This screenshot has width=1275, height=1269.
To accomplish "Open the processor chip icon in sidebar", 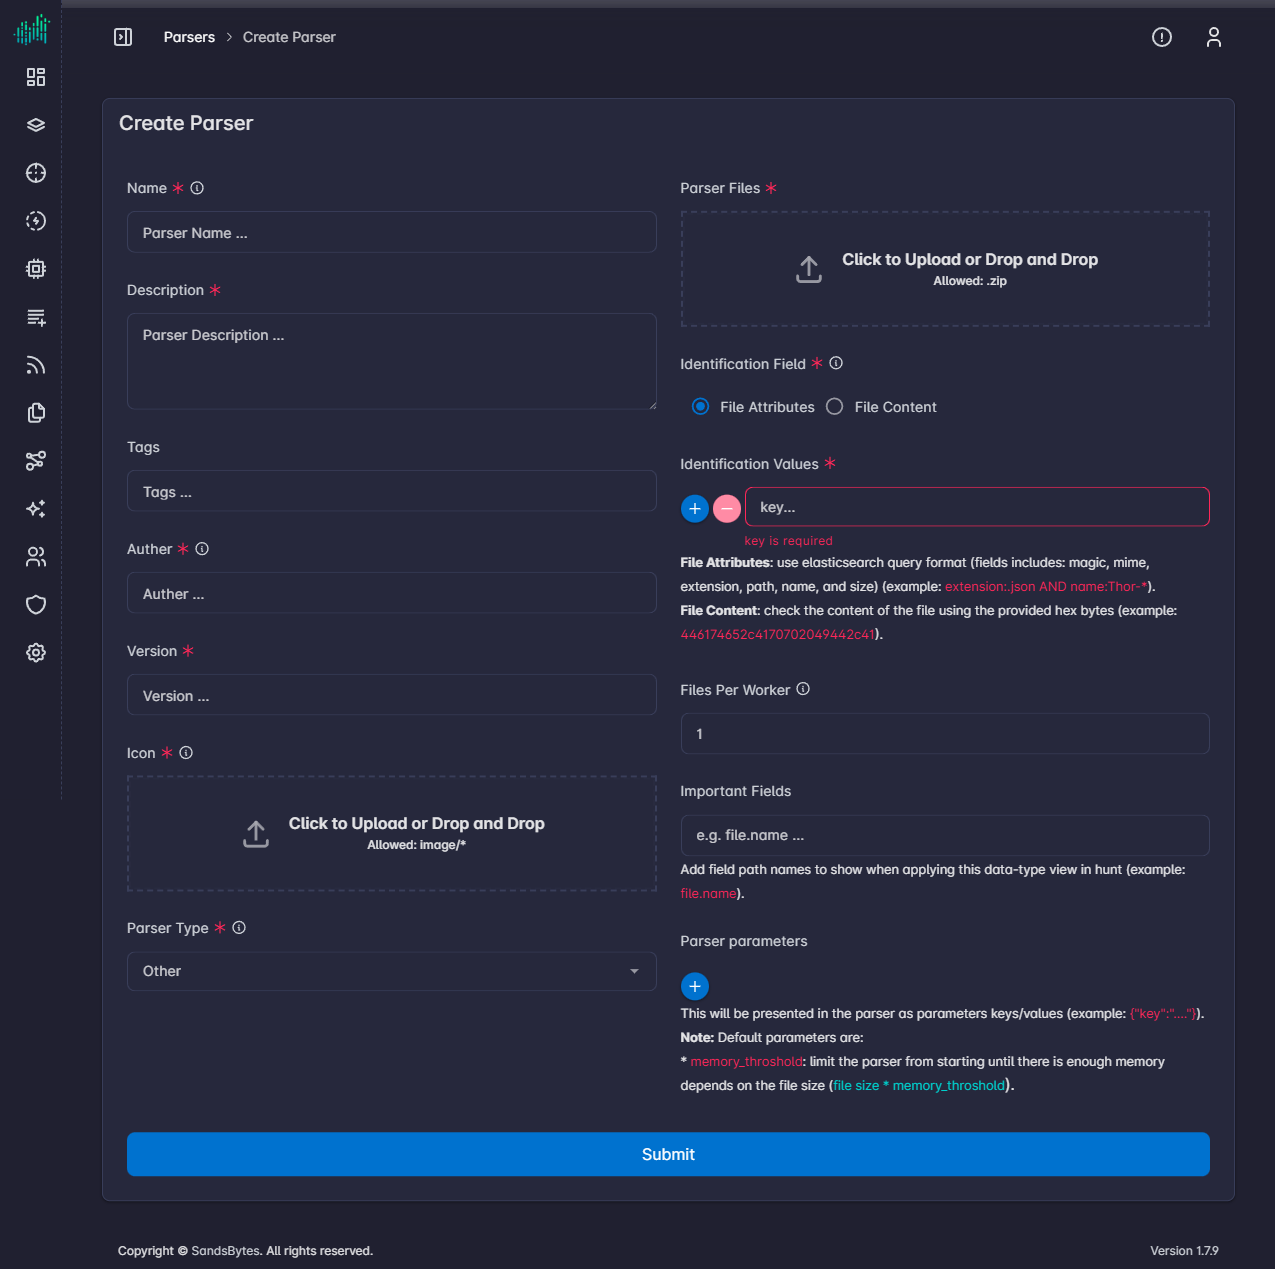I will [x=36, y=269].
